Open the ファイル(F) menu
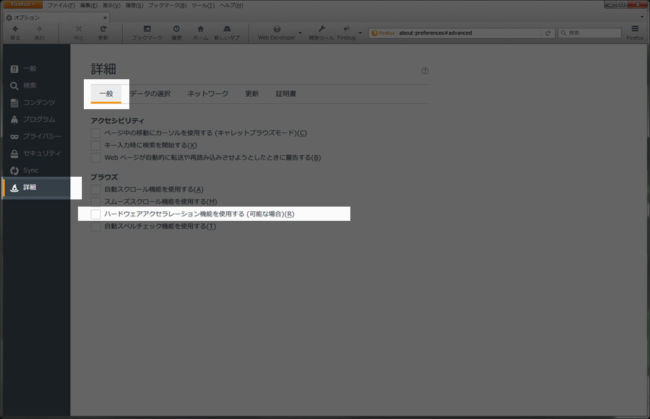 click(61, 5)
